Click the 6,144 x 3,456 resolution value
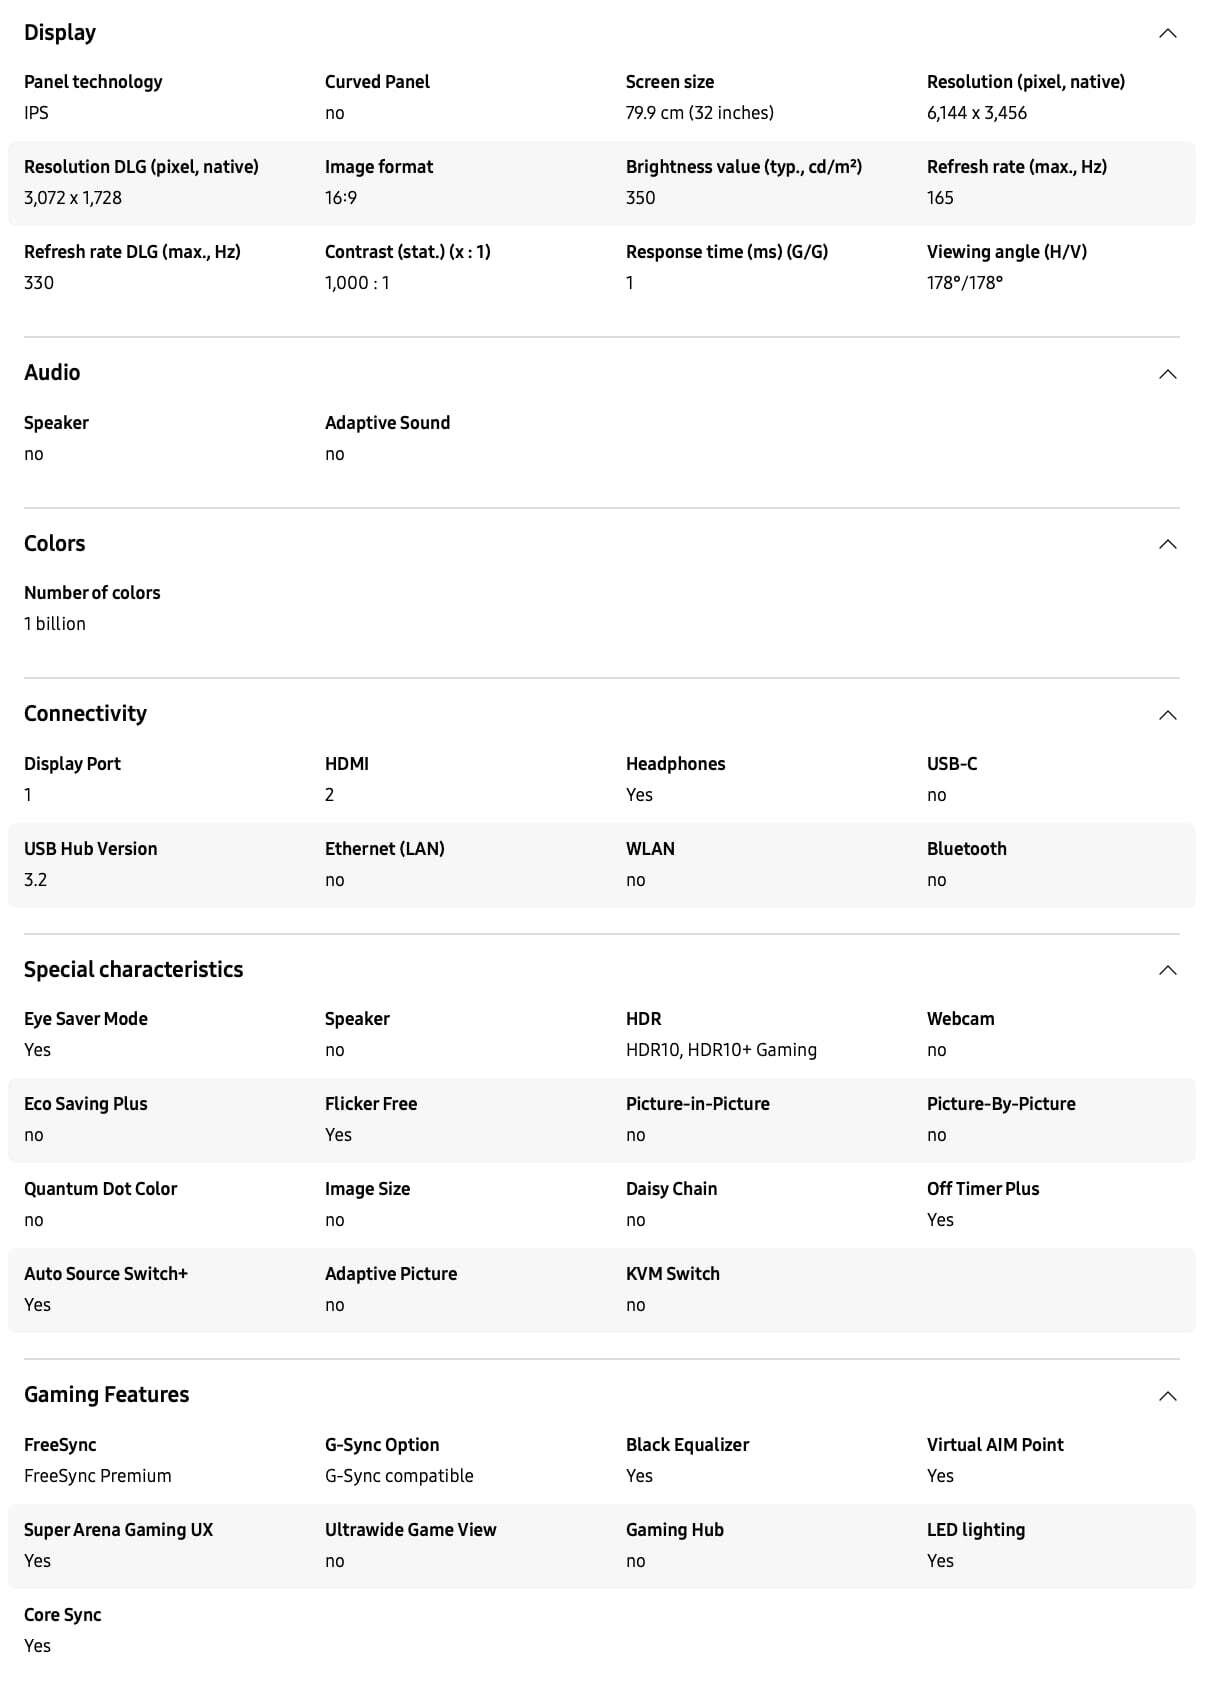This screenshot has width=1206, height=1682. [x=977, y=113]
